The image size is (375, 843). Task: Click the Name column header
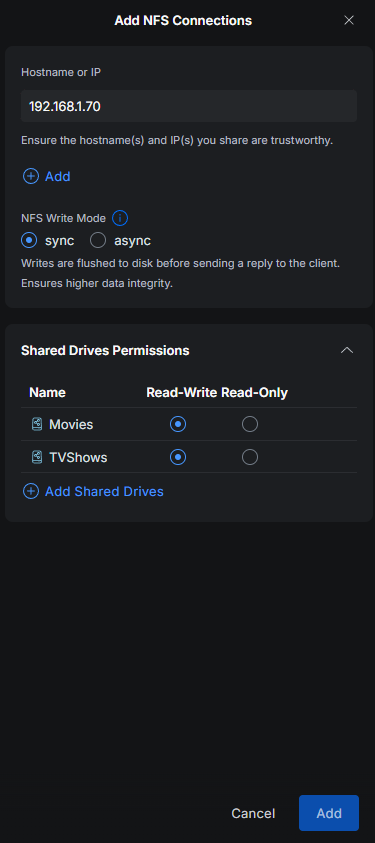click(47, 392)
